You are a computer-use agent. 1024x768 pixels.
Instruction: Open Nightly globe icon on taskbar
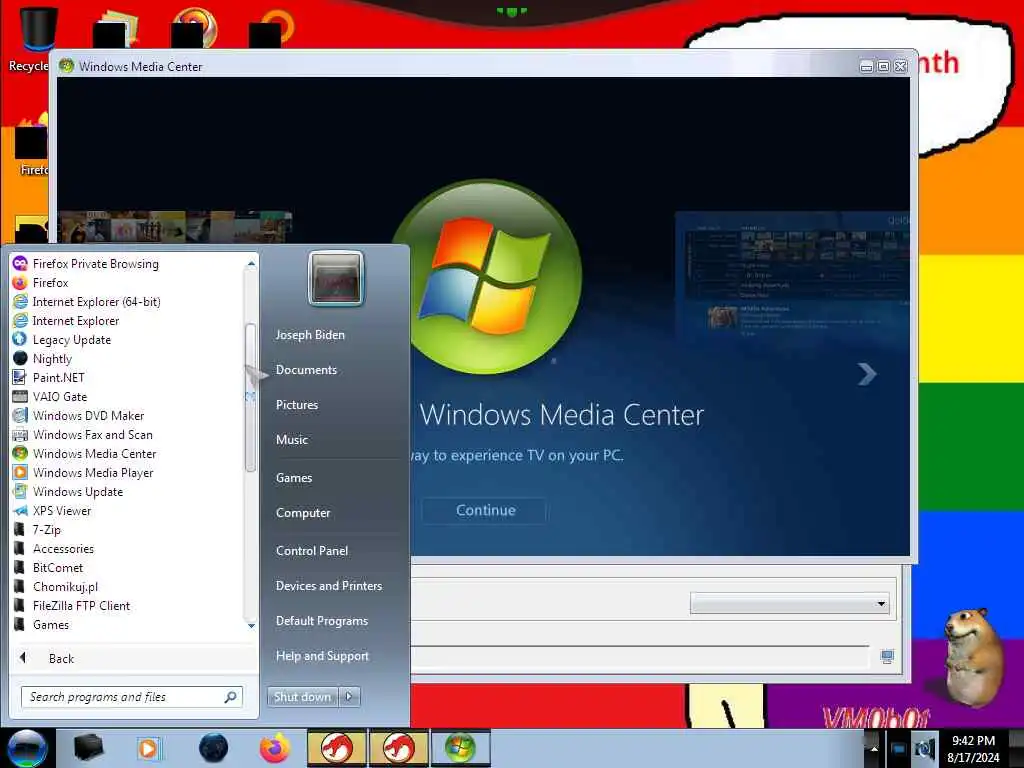[x=214, y=748]
